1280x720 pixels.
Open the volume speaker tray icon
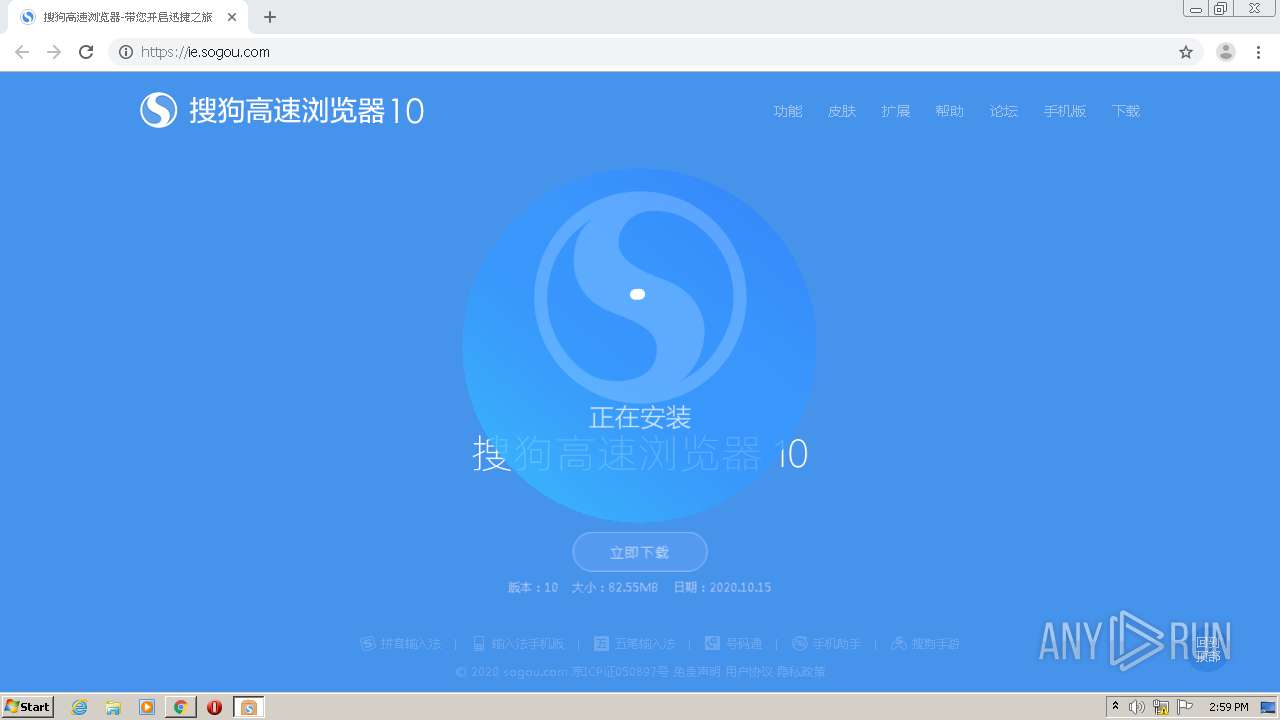coord(1137,707)
